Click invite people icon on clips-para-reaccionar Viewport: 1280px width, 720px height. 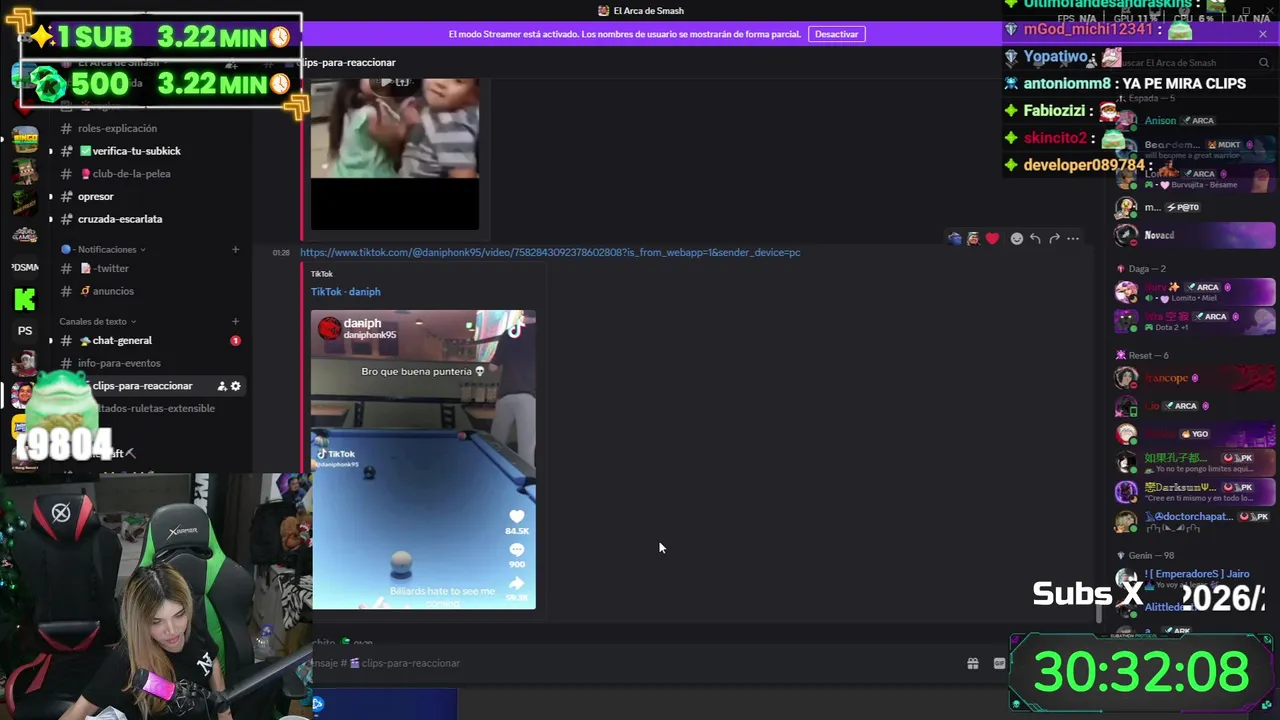point(222,386)
